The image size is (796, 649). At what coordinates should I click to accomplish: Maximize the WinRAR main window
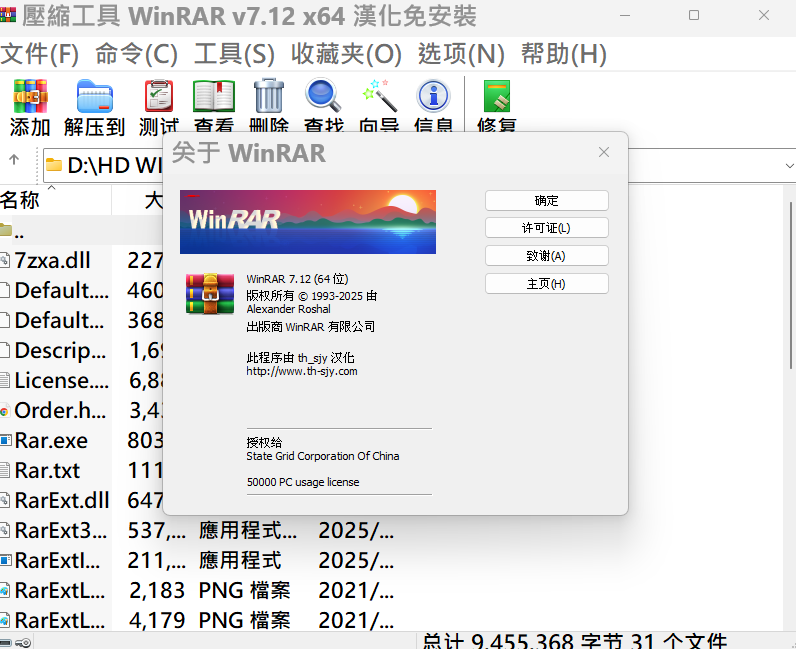pos(693,15)
